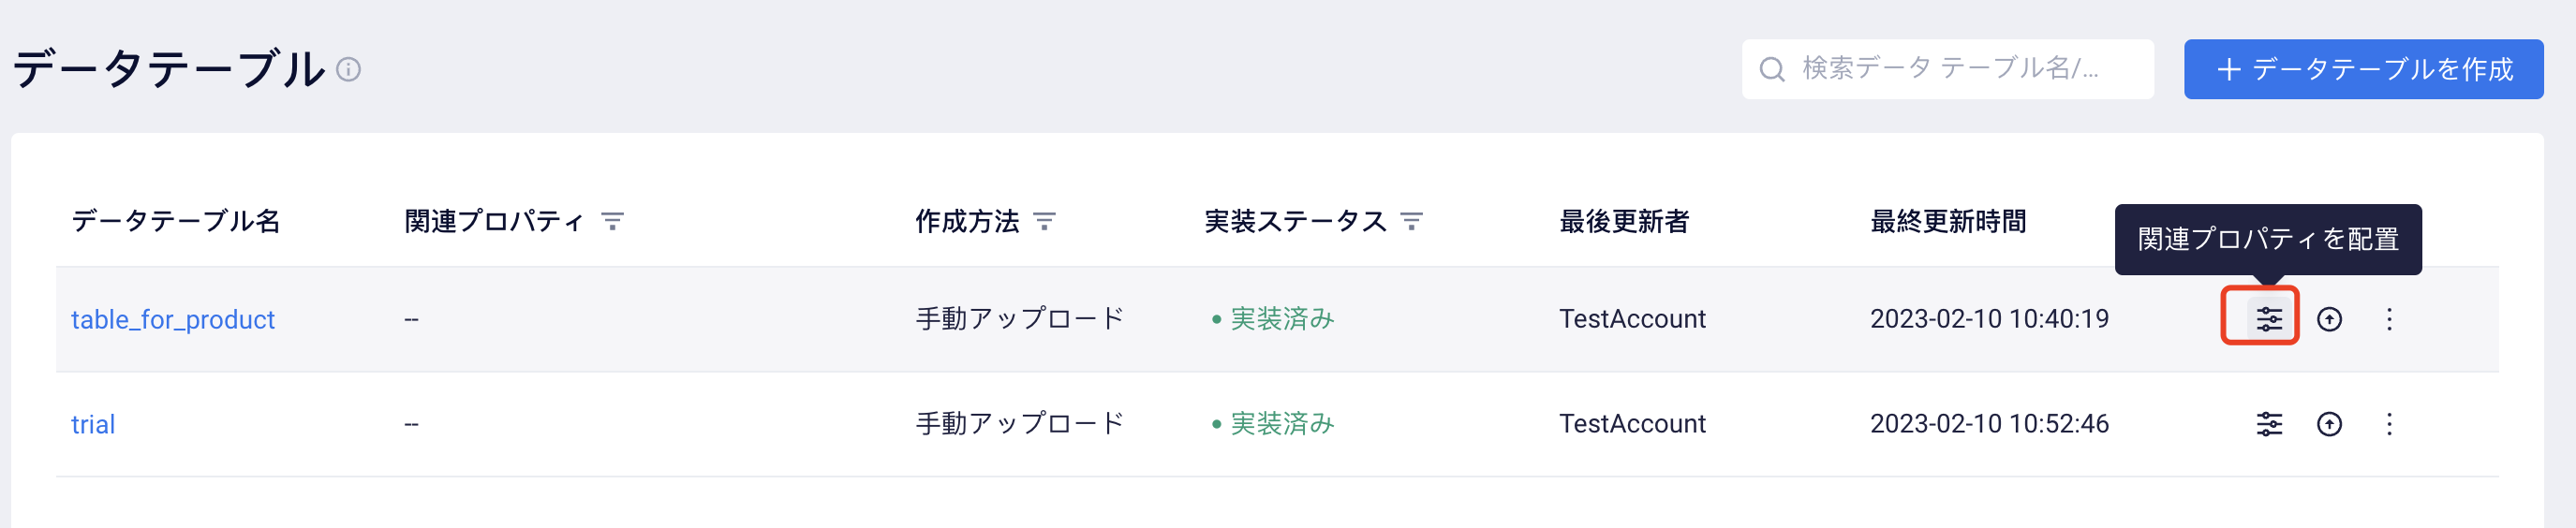Image resolution: width=2576 pixels, height=528 pixels.
Task: Click TestAccount in the trial row
Action: click(x=1632, y=424)
